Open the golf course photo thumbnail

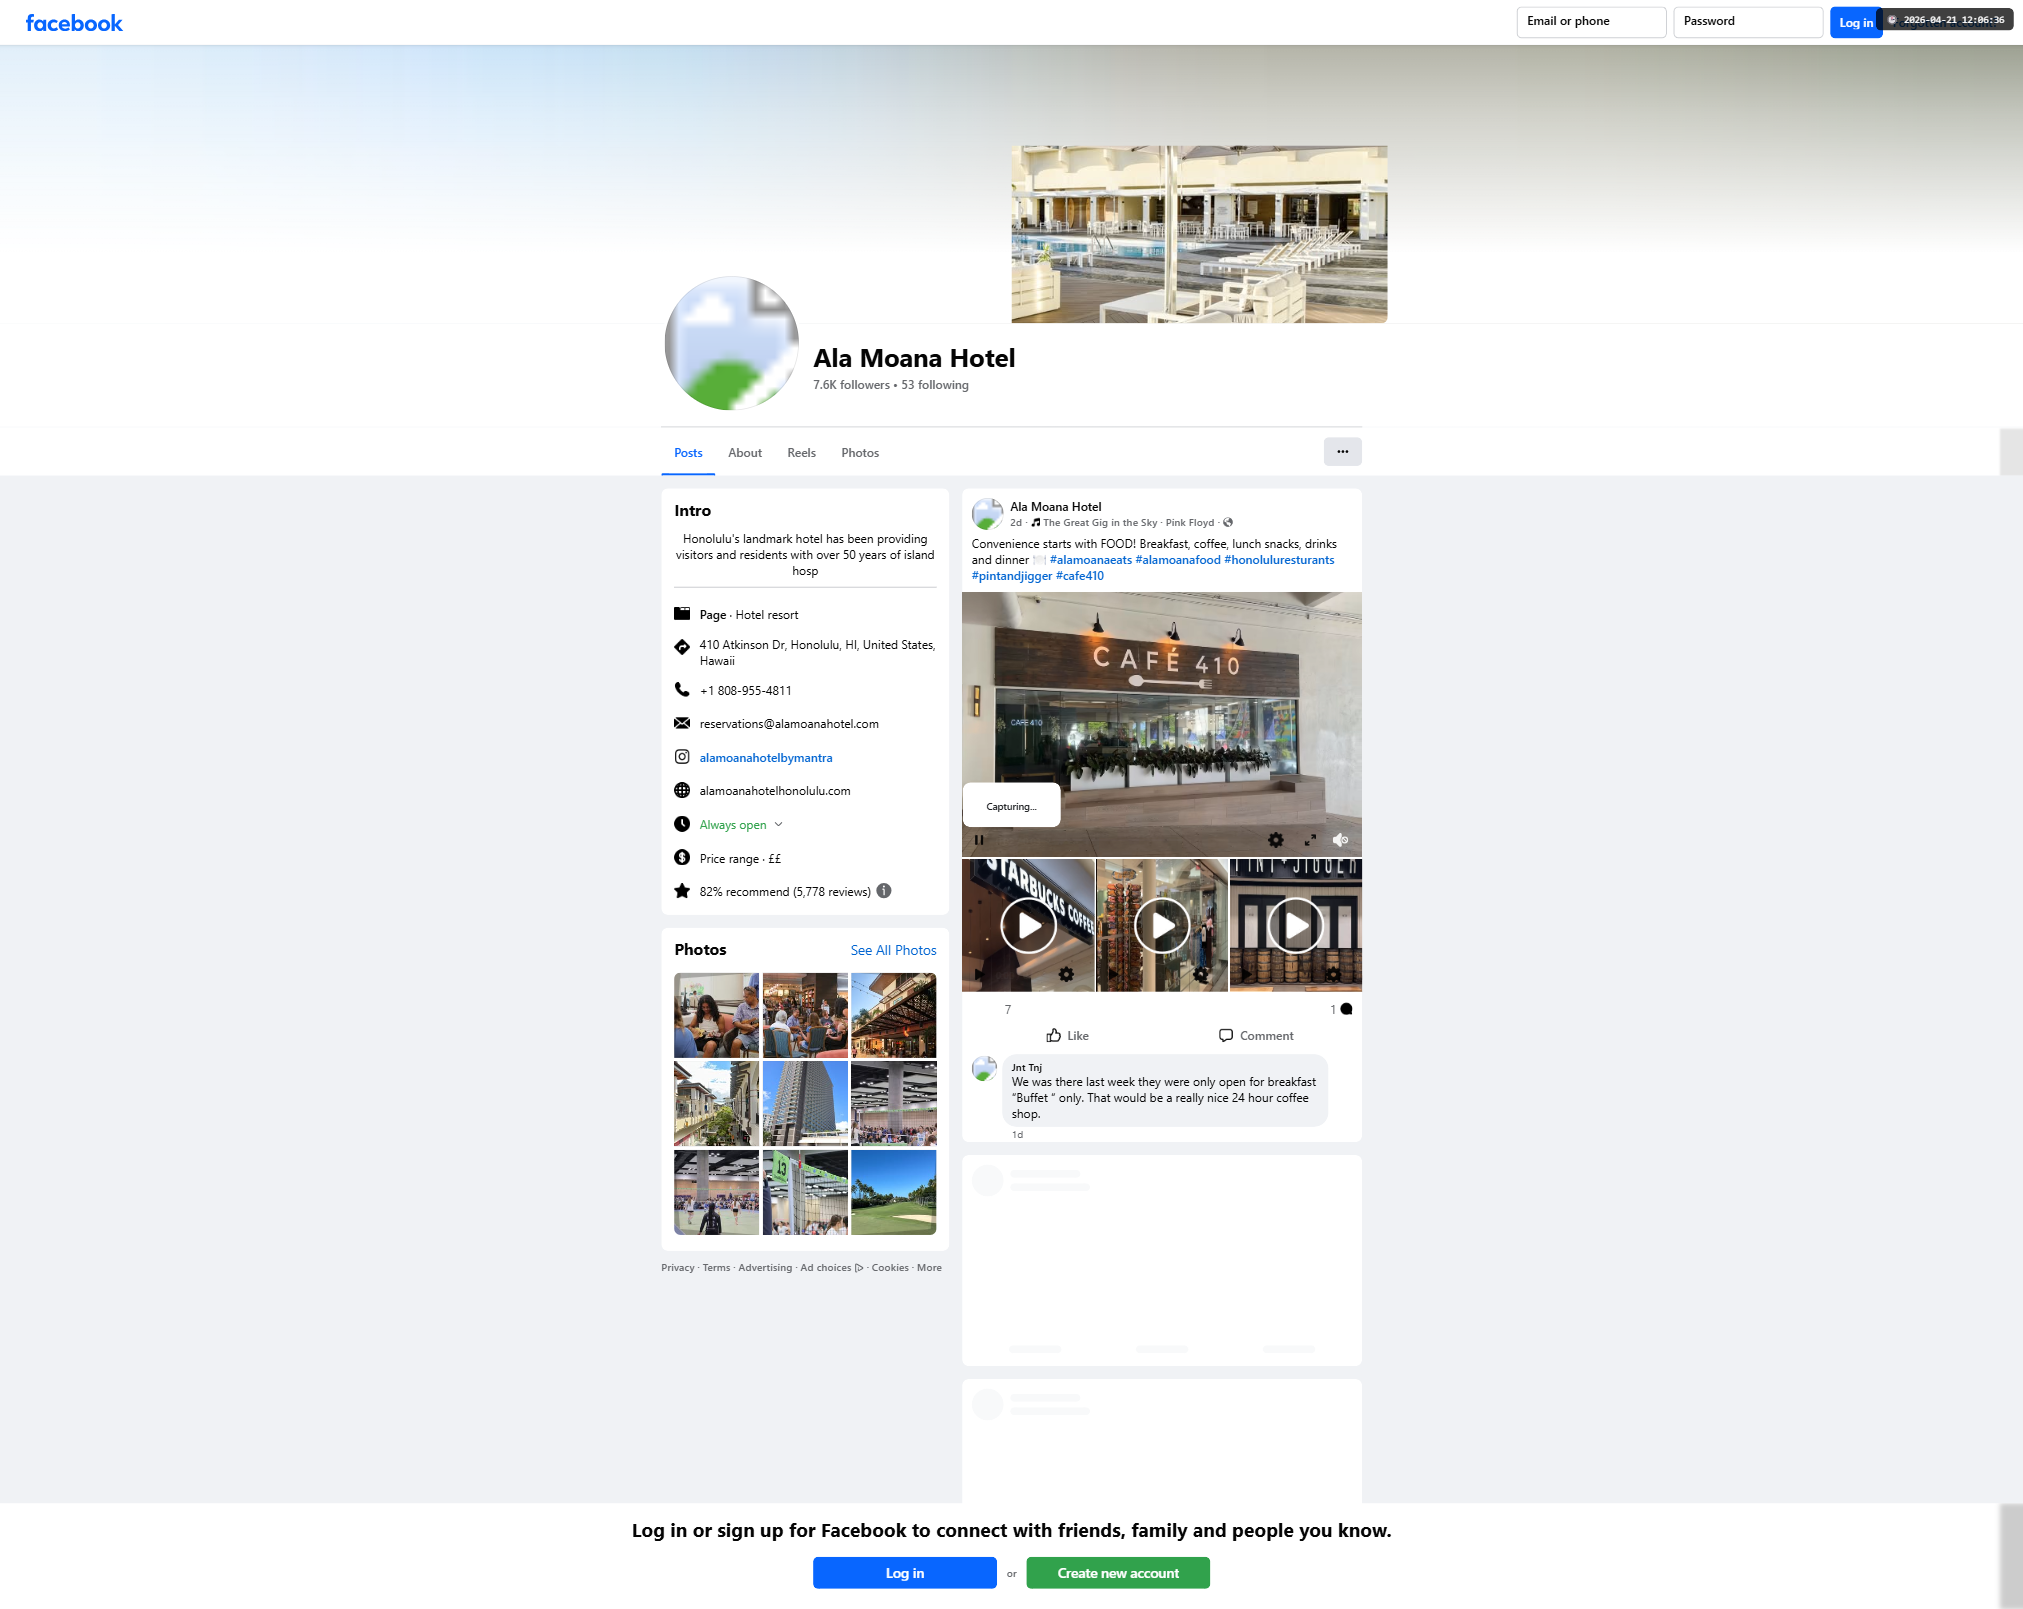894,1192
